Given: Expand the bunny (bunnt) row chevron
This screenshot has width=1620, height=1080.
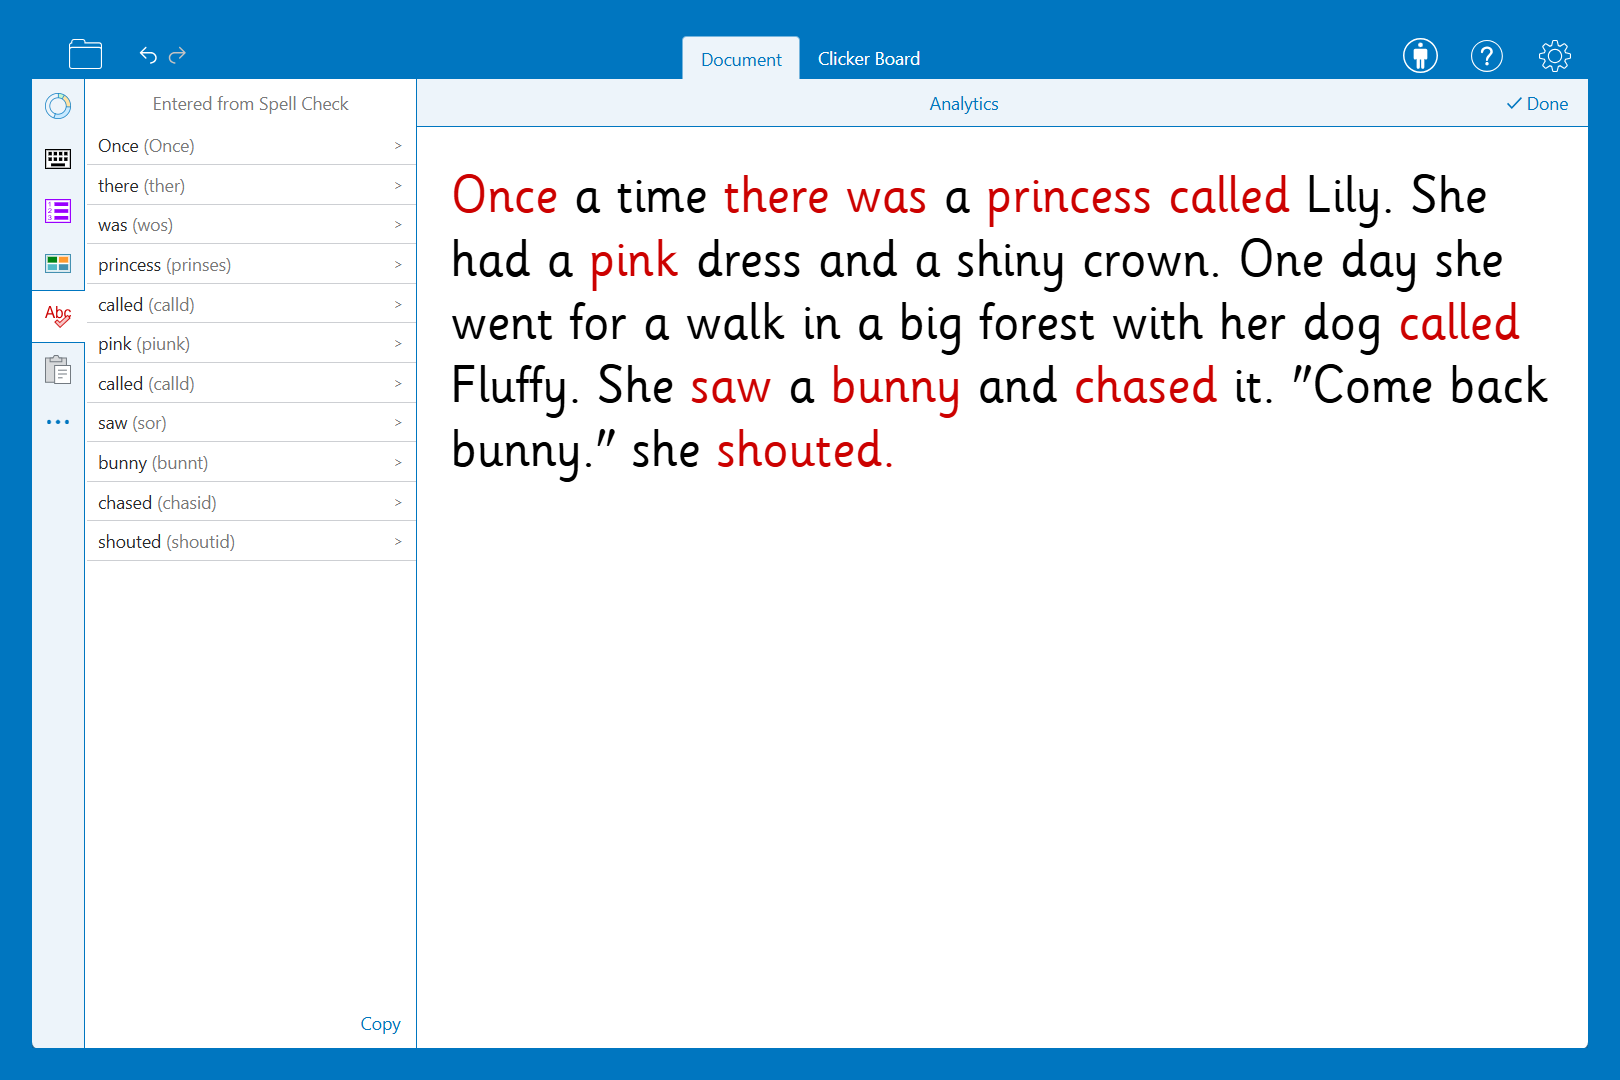Looking at the screenshot, I should [x=398, y=463].
